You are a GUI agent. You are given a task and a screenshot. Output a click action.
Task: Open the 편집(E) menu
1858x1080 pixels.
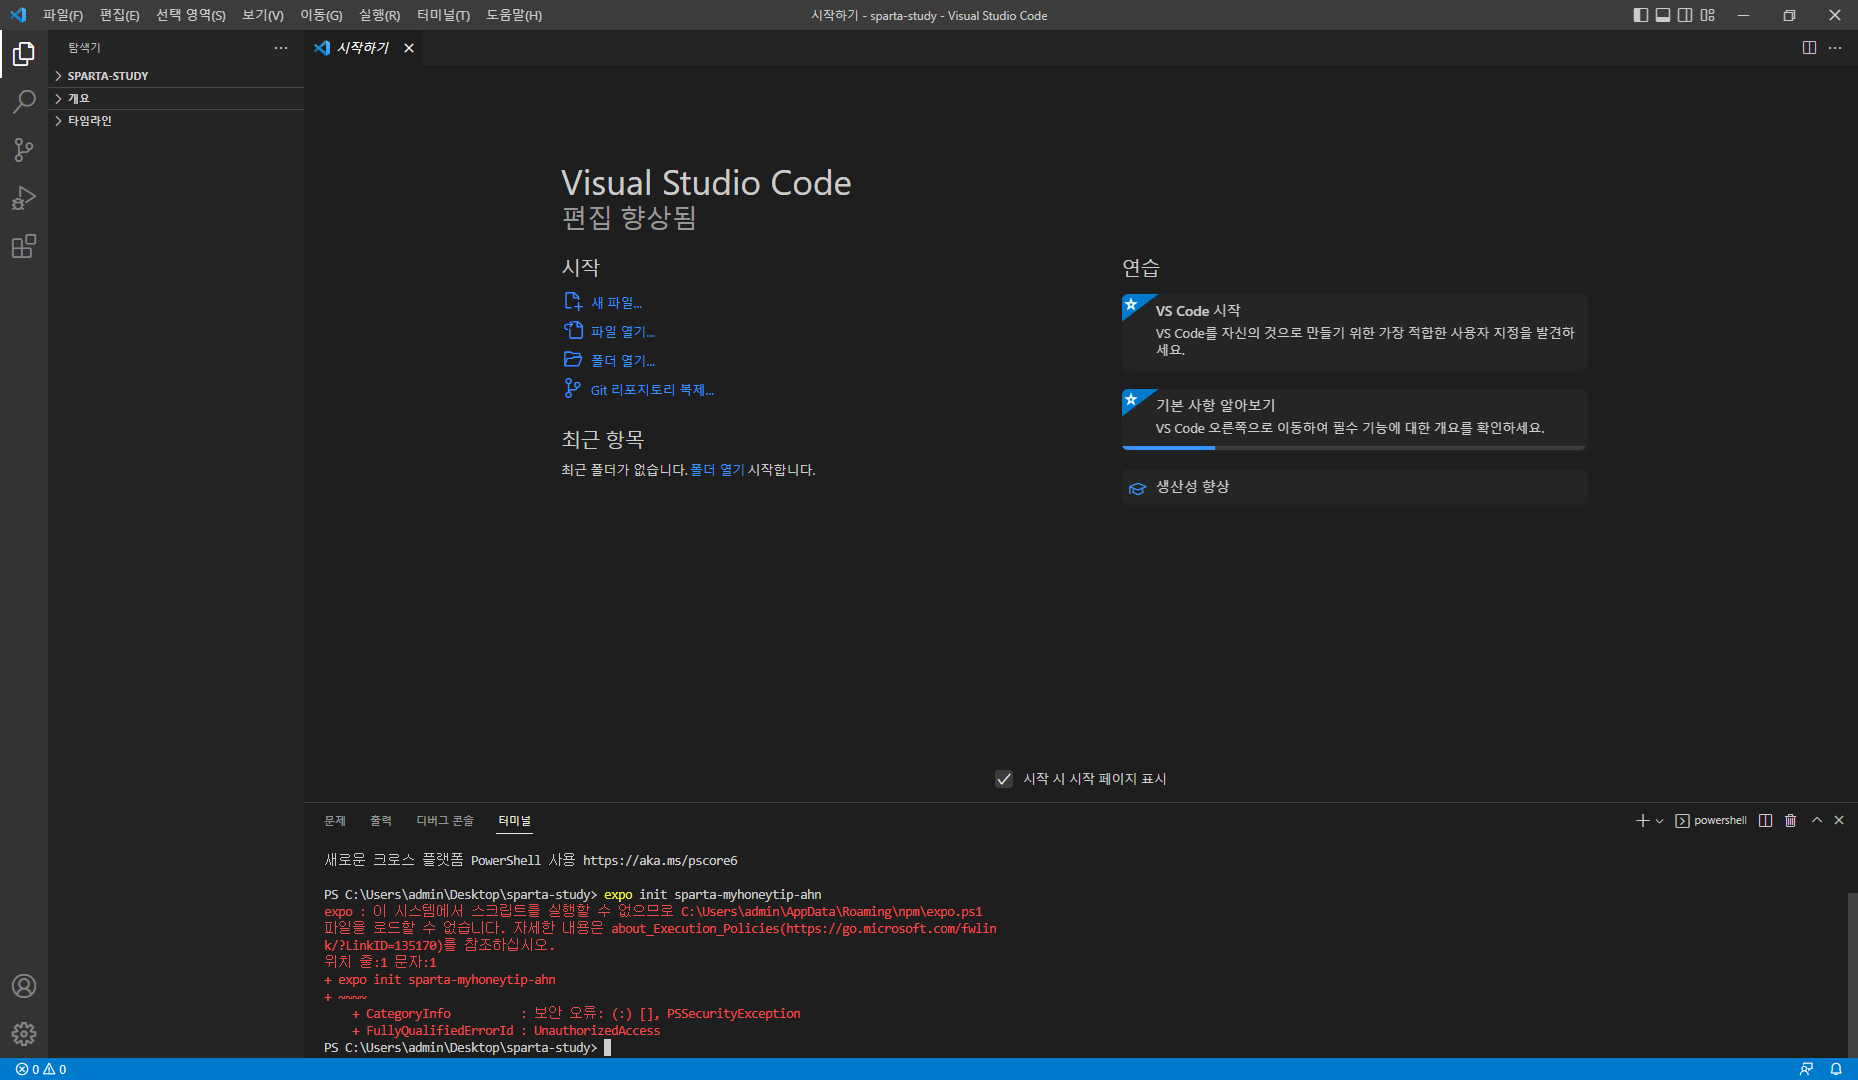coord(119,15)
